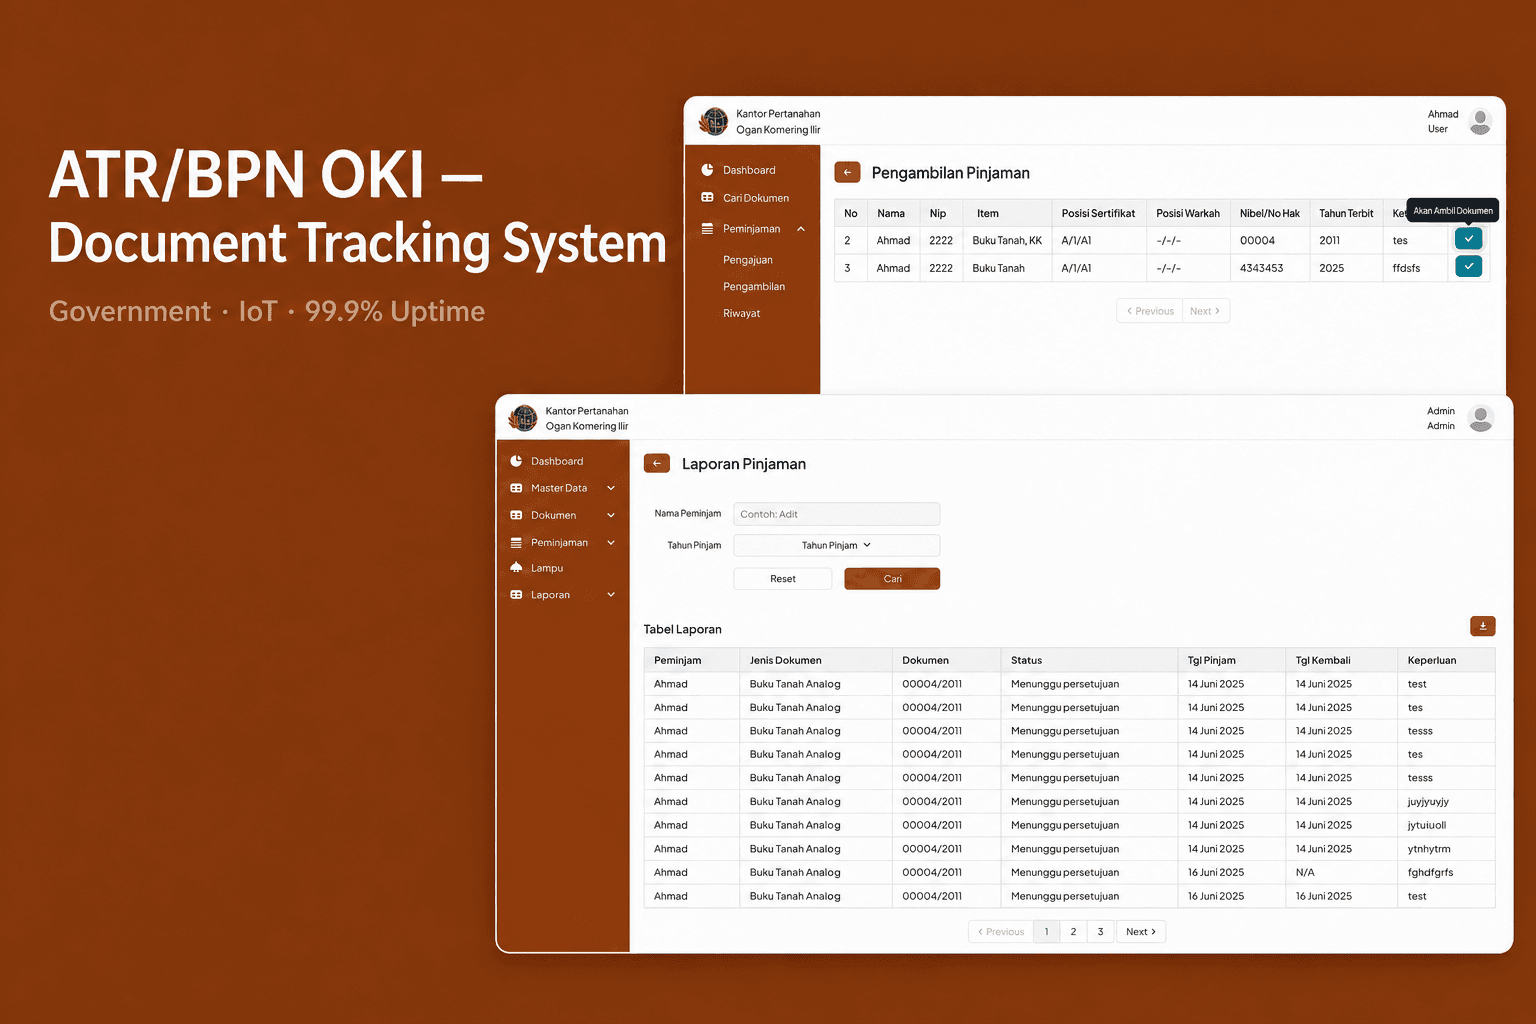This screenshot has width=1536, height=1024.
Task: Click check button in Ahmad 00004 row
Action: click(x=1468, y=239)
